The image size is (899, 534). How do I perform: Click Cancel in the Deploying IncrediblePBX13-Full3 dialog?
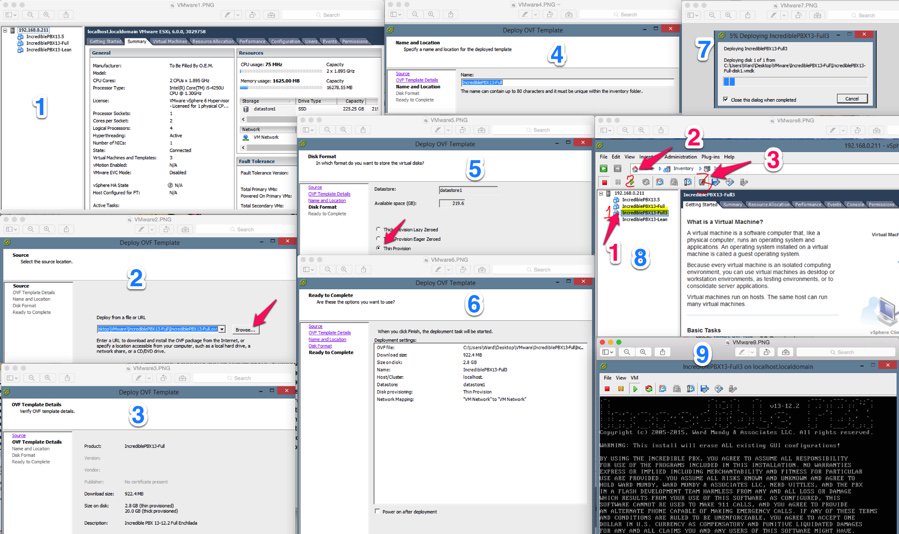852,99
